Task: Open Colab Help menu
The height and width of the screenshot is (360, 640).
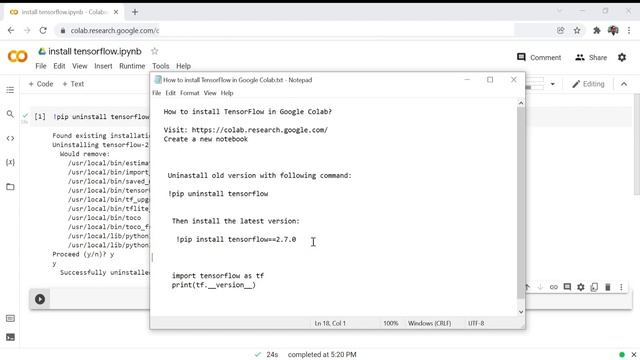Action: coord(183,66)
